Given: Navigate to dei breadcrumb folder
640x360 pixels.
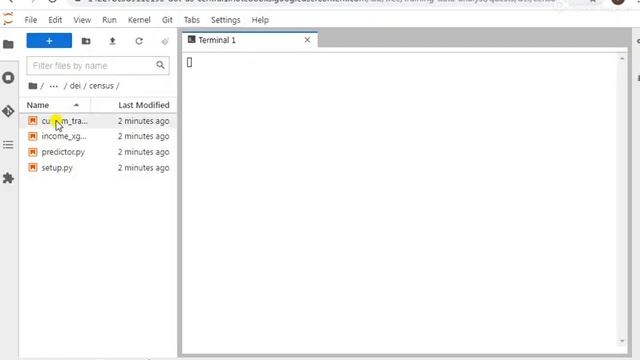Looking at the screenshot, I should pyautogui.click(x=75, y=86).
